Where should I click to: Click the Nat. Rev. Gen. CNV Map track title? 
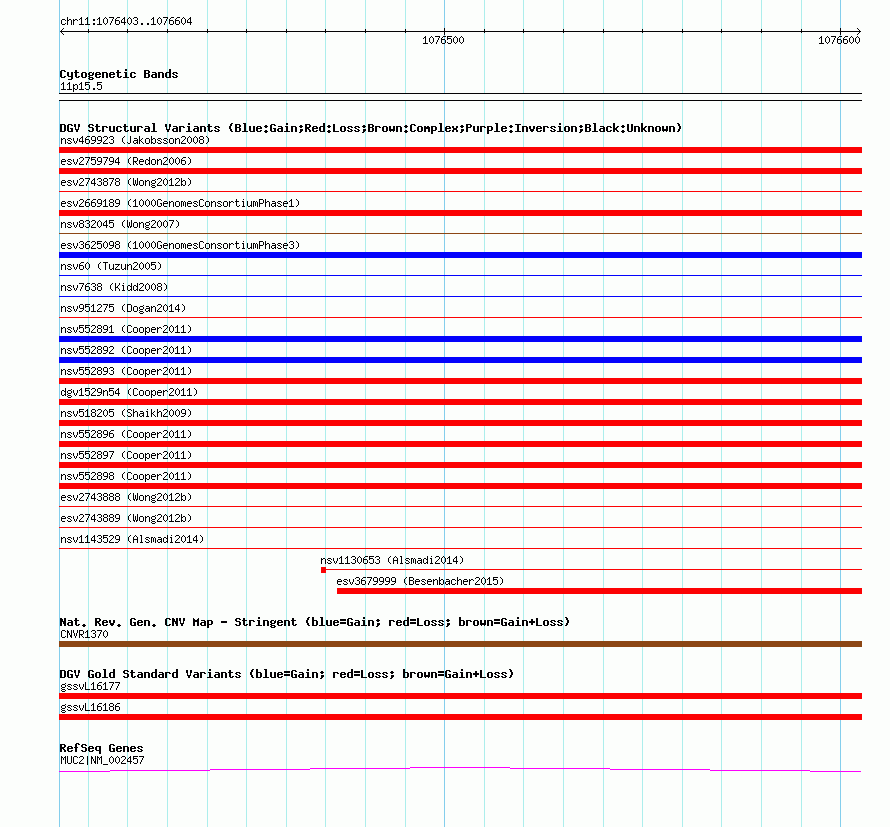(x=314, y=622)
